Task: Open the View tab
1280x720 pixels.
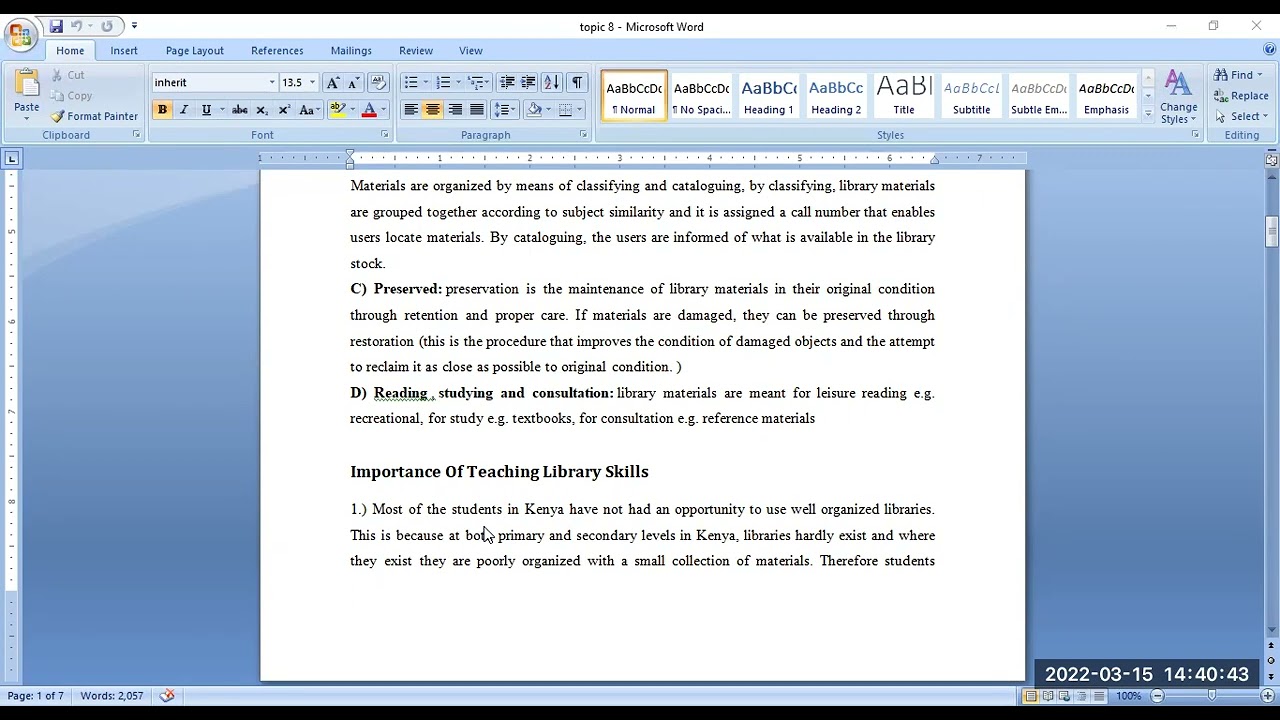Action: (471, 51)
